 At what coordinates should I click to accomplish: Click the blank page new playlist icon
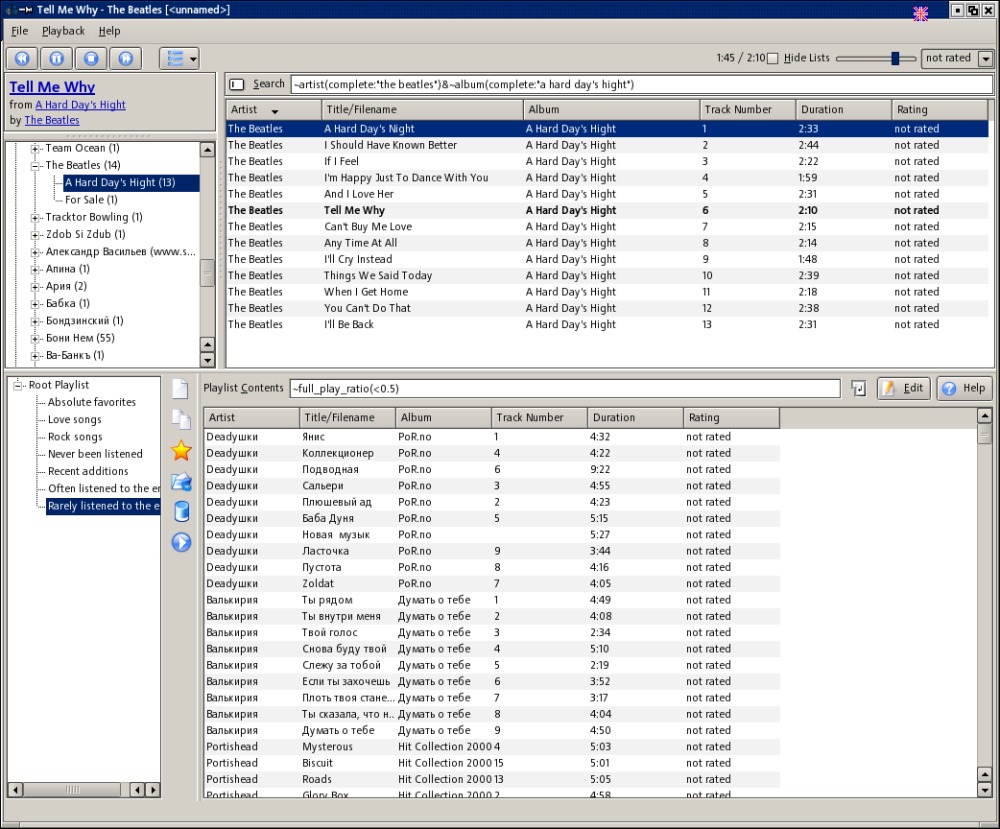pos(181,388)
